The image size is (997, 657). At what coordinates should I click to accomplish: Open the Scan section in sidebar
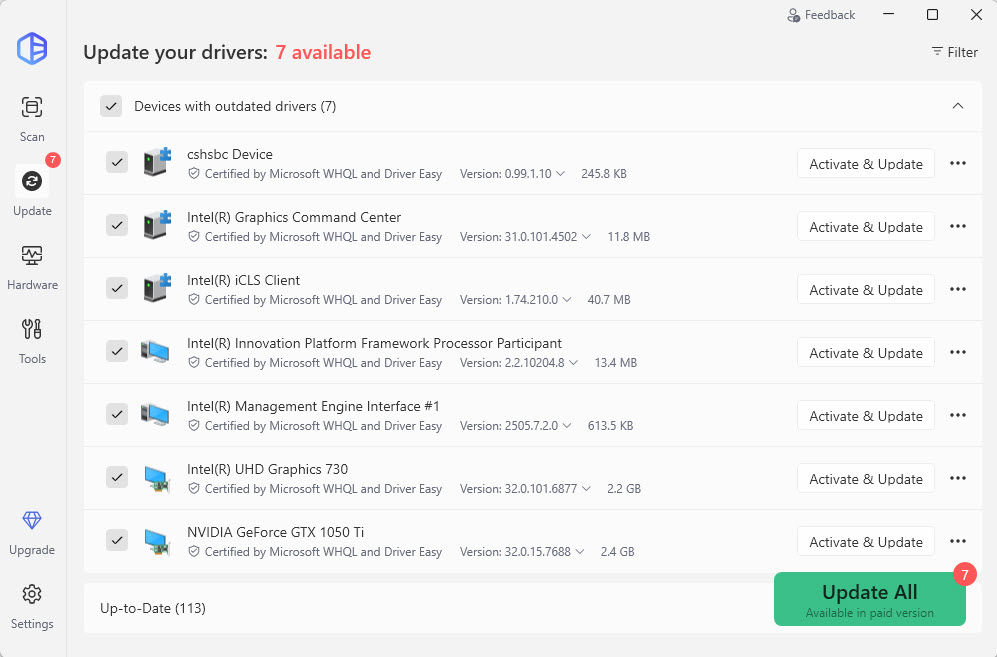[x=32, y=118]
